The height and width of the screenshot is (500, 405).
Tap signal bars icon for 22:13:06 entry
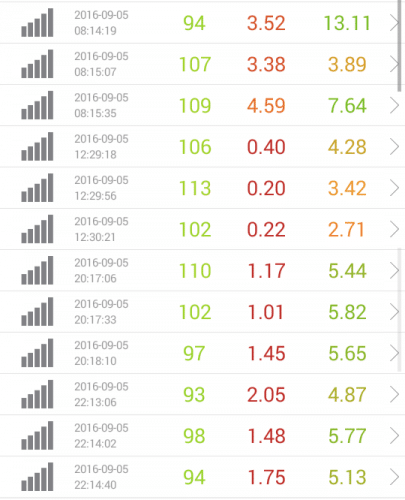(x=37, y=394)
